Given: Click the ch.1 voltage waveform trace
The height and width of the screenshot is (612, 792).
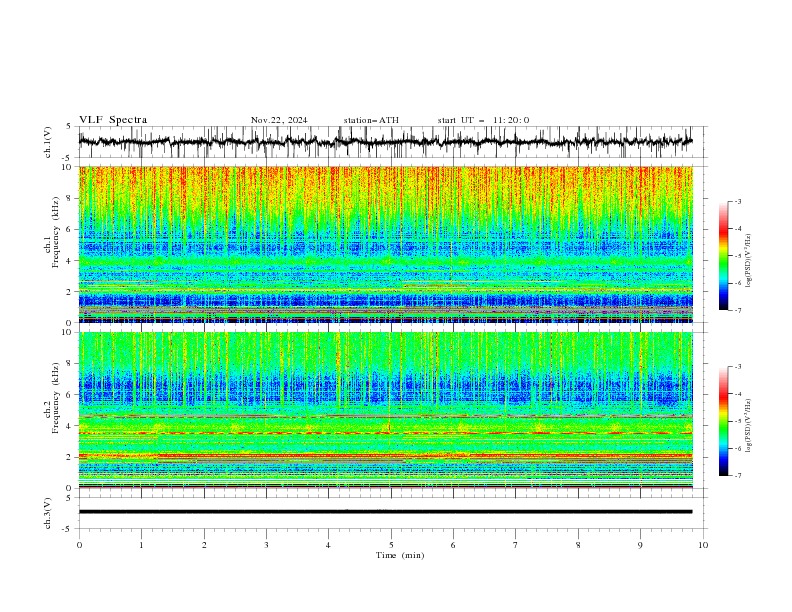Looking at the screenshot, I should click(385, 142).
